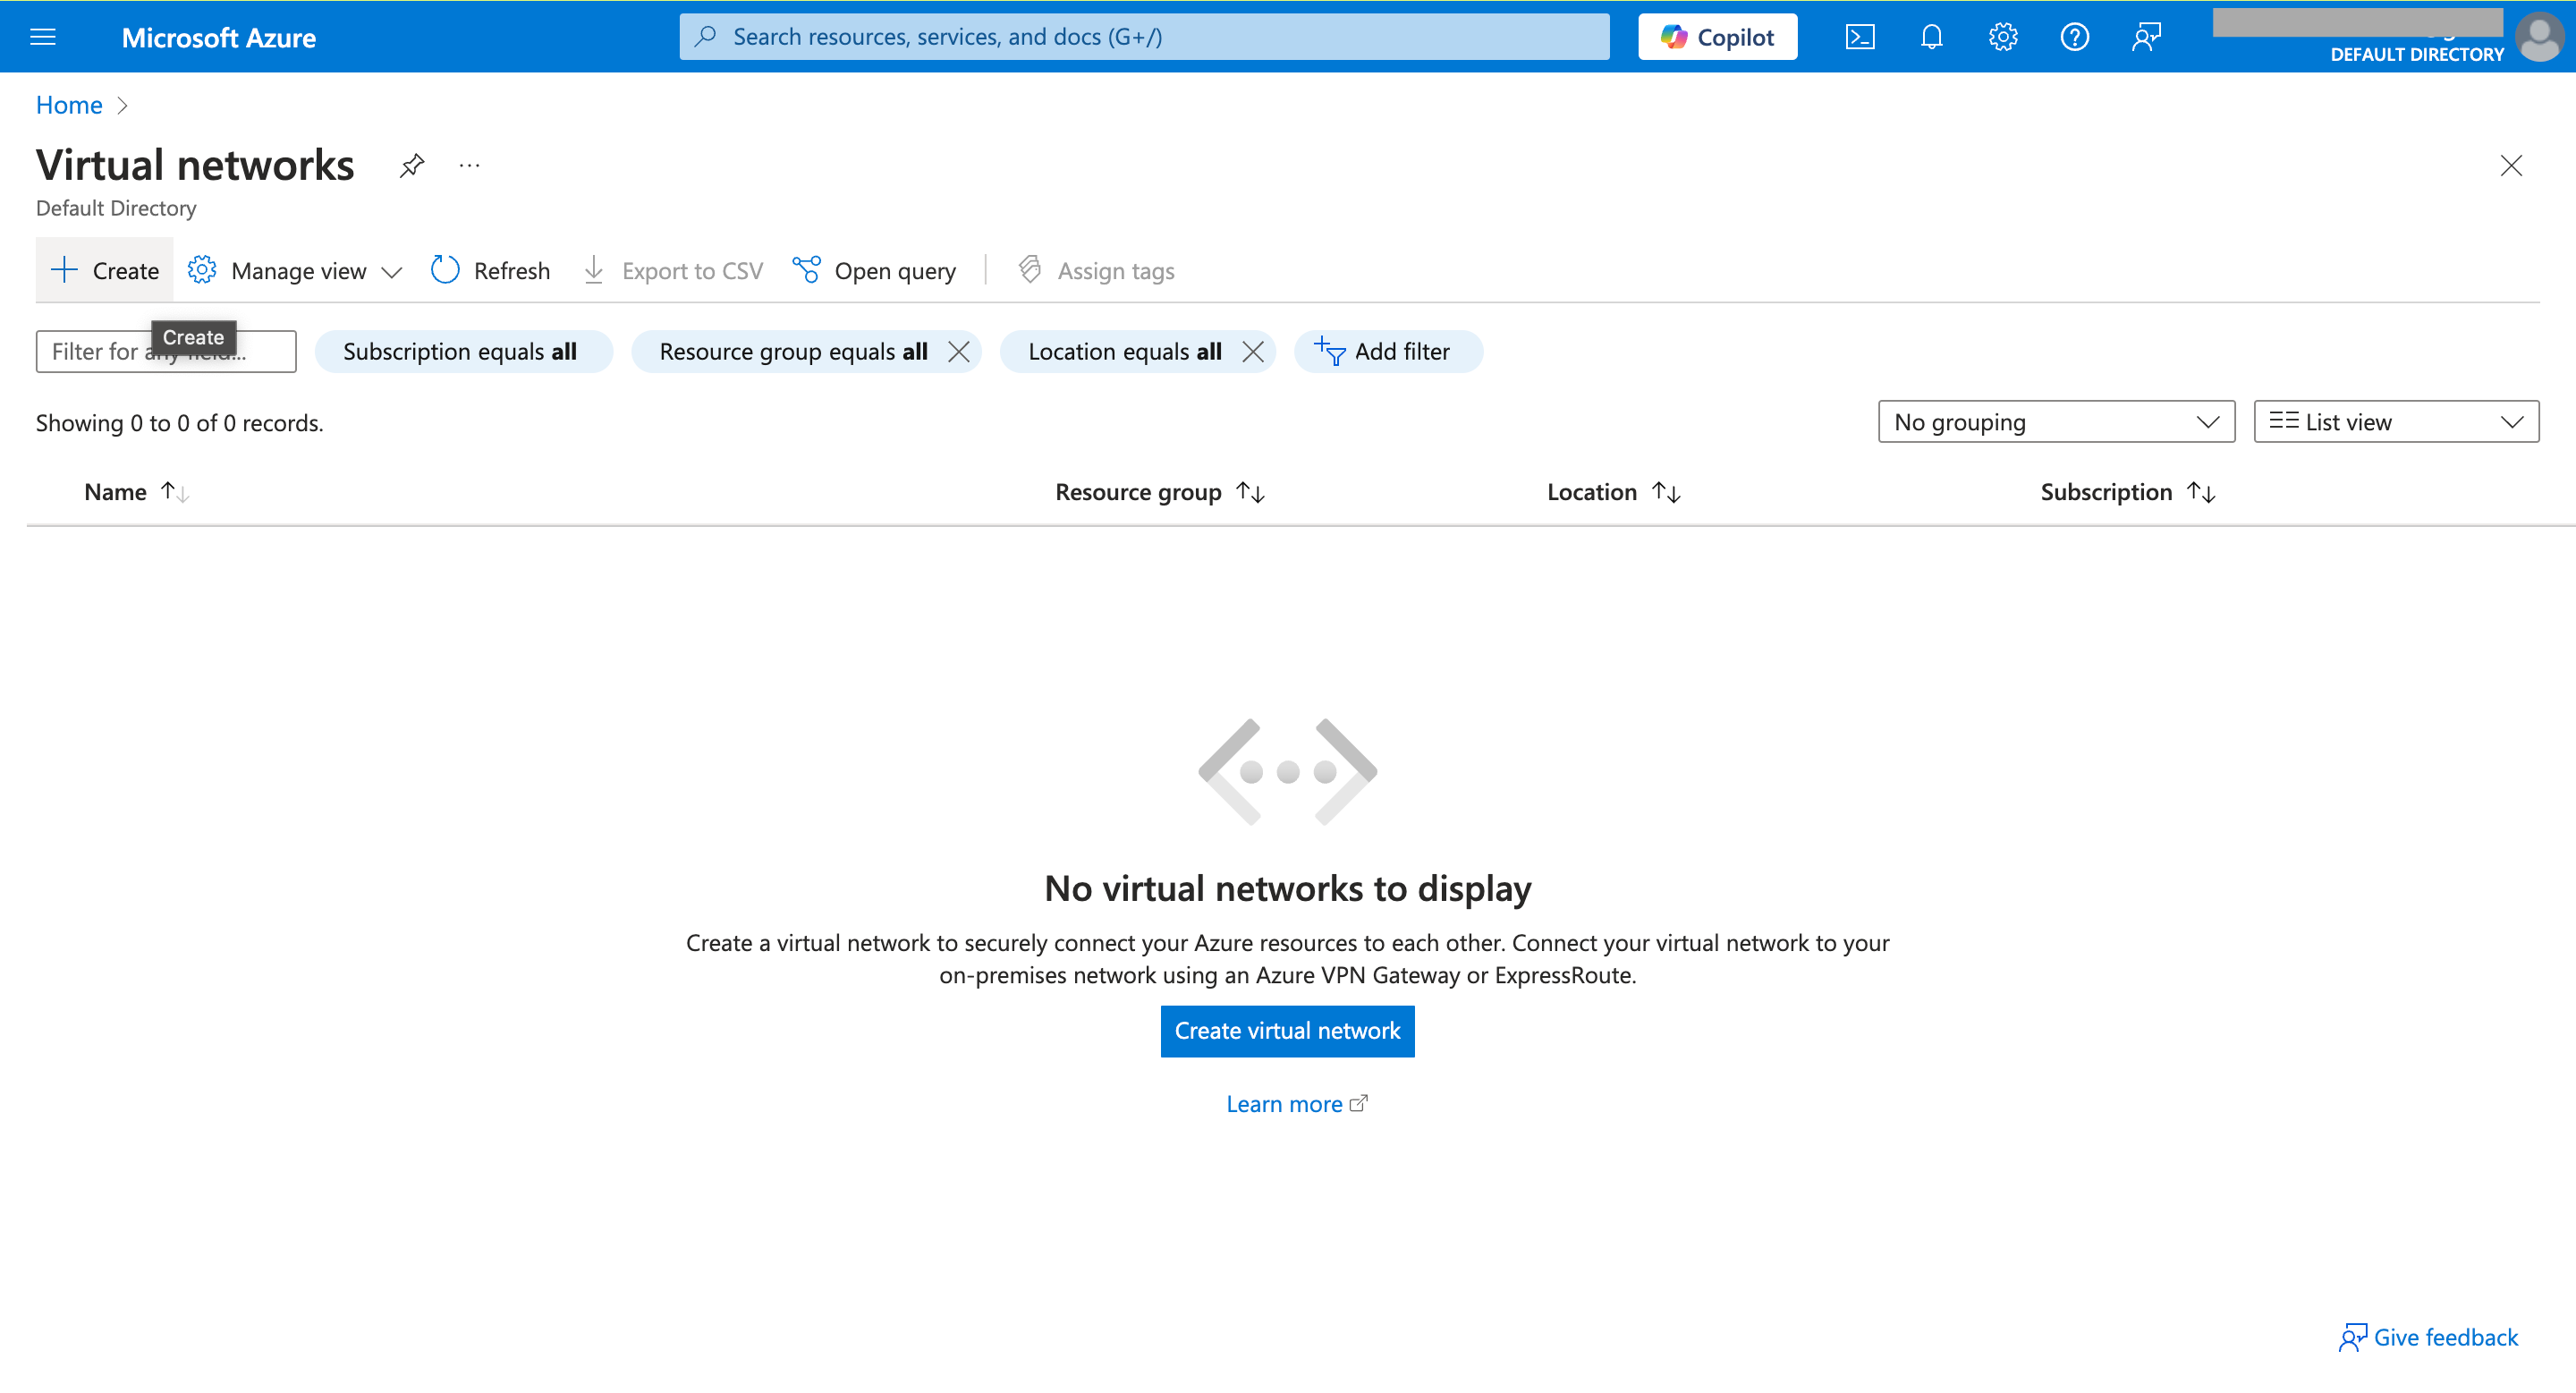Open the Azure Cloud Shell
Screen dimensions: 2576x1393
point(1860,36)
